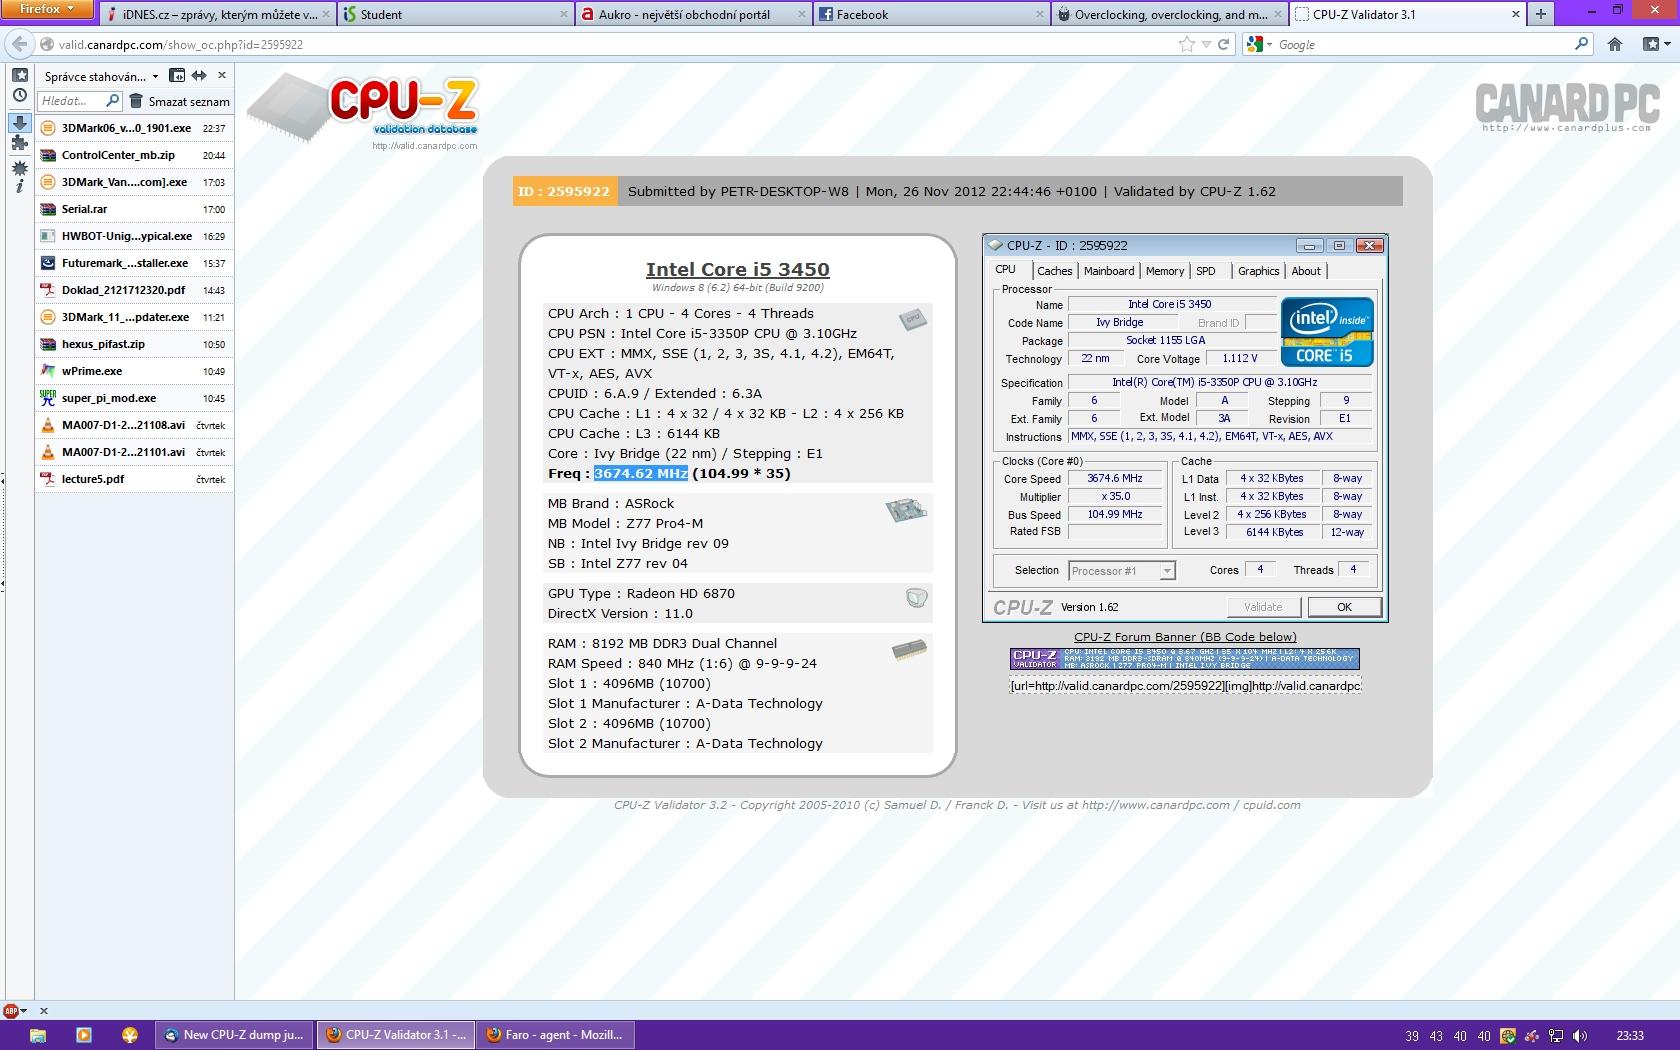Click the Validate button in CPU-Z window
This screenshot has width=1680, height=1050.
(1263, 607)
